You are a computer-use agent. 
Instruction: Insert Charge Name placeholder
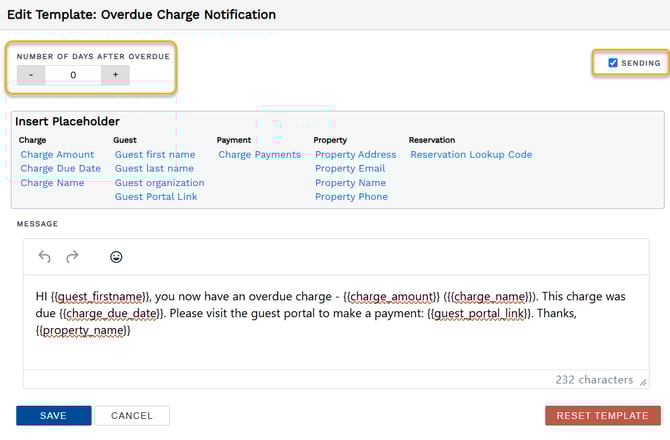52,183
